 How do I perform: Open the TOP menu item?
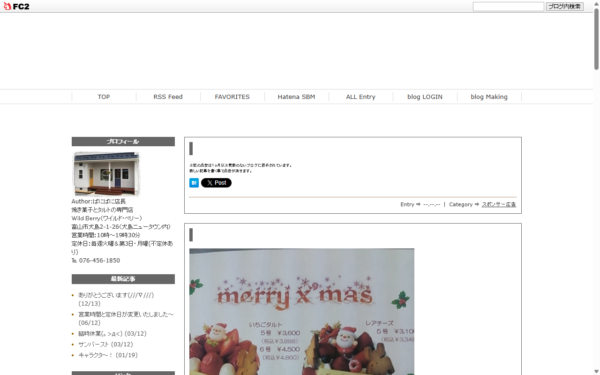[104, 97]
